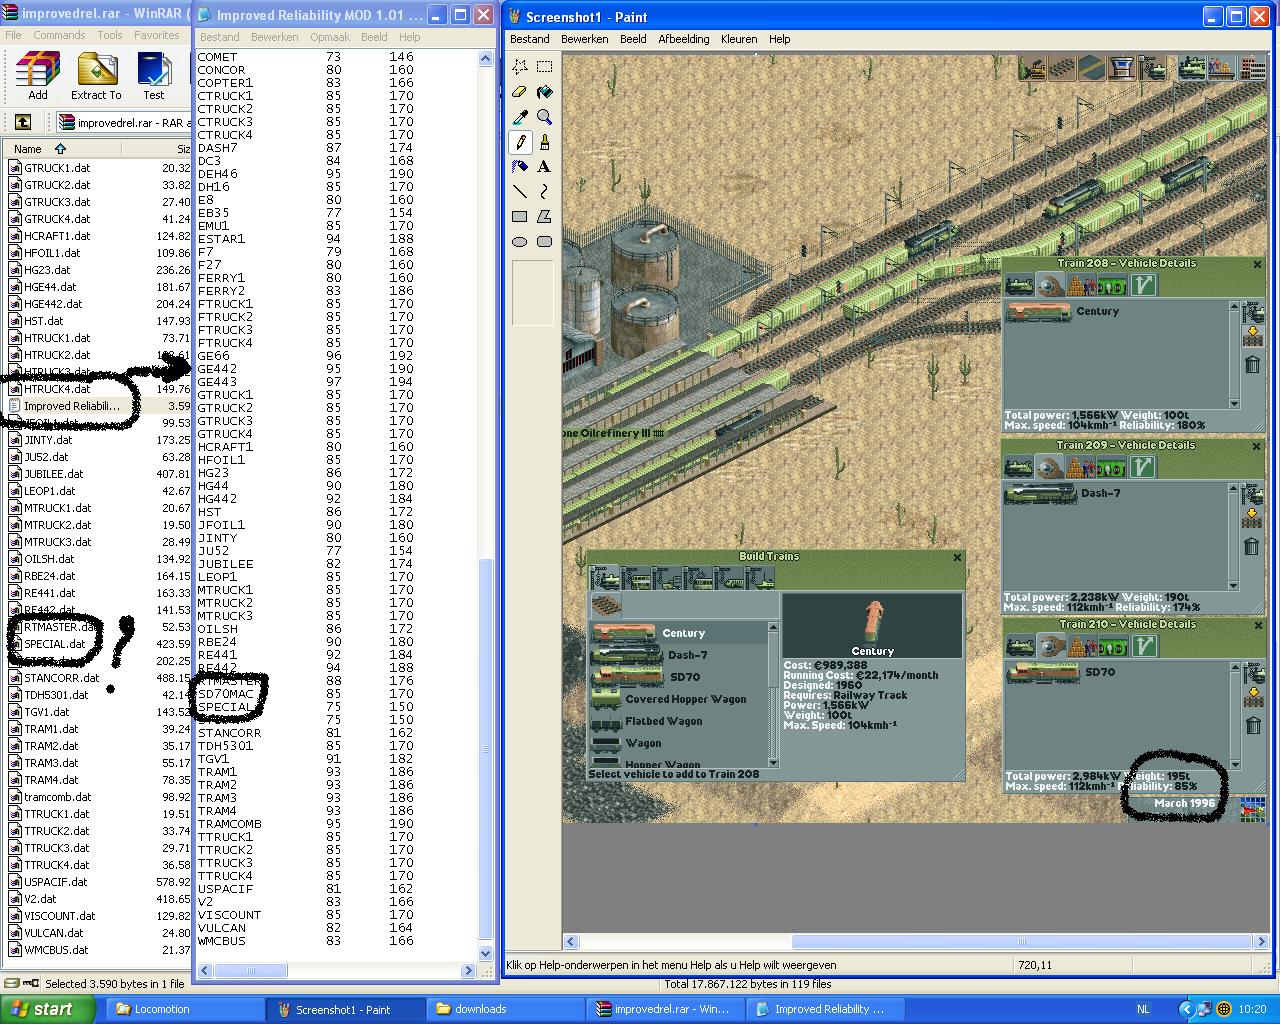Select the straight Line tool
This screenshot has width=1280, height=1024.
click(520, 191)
